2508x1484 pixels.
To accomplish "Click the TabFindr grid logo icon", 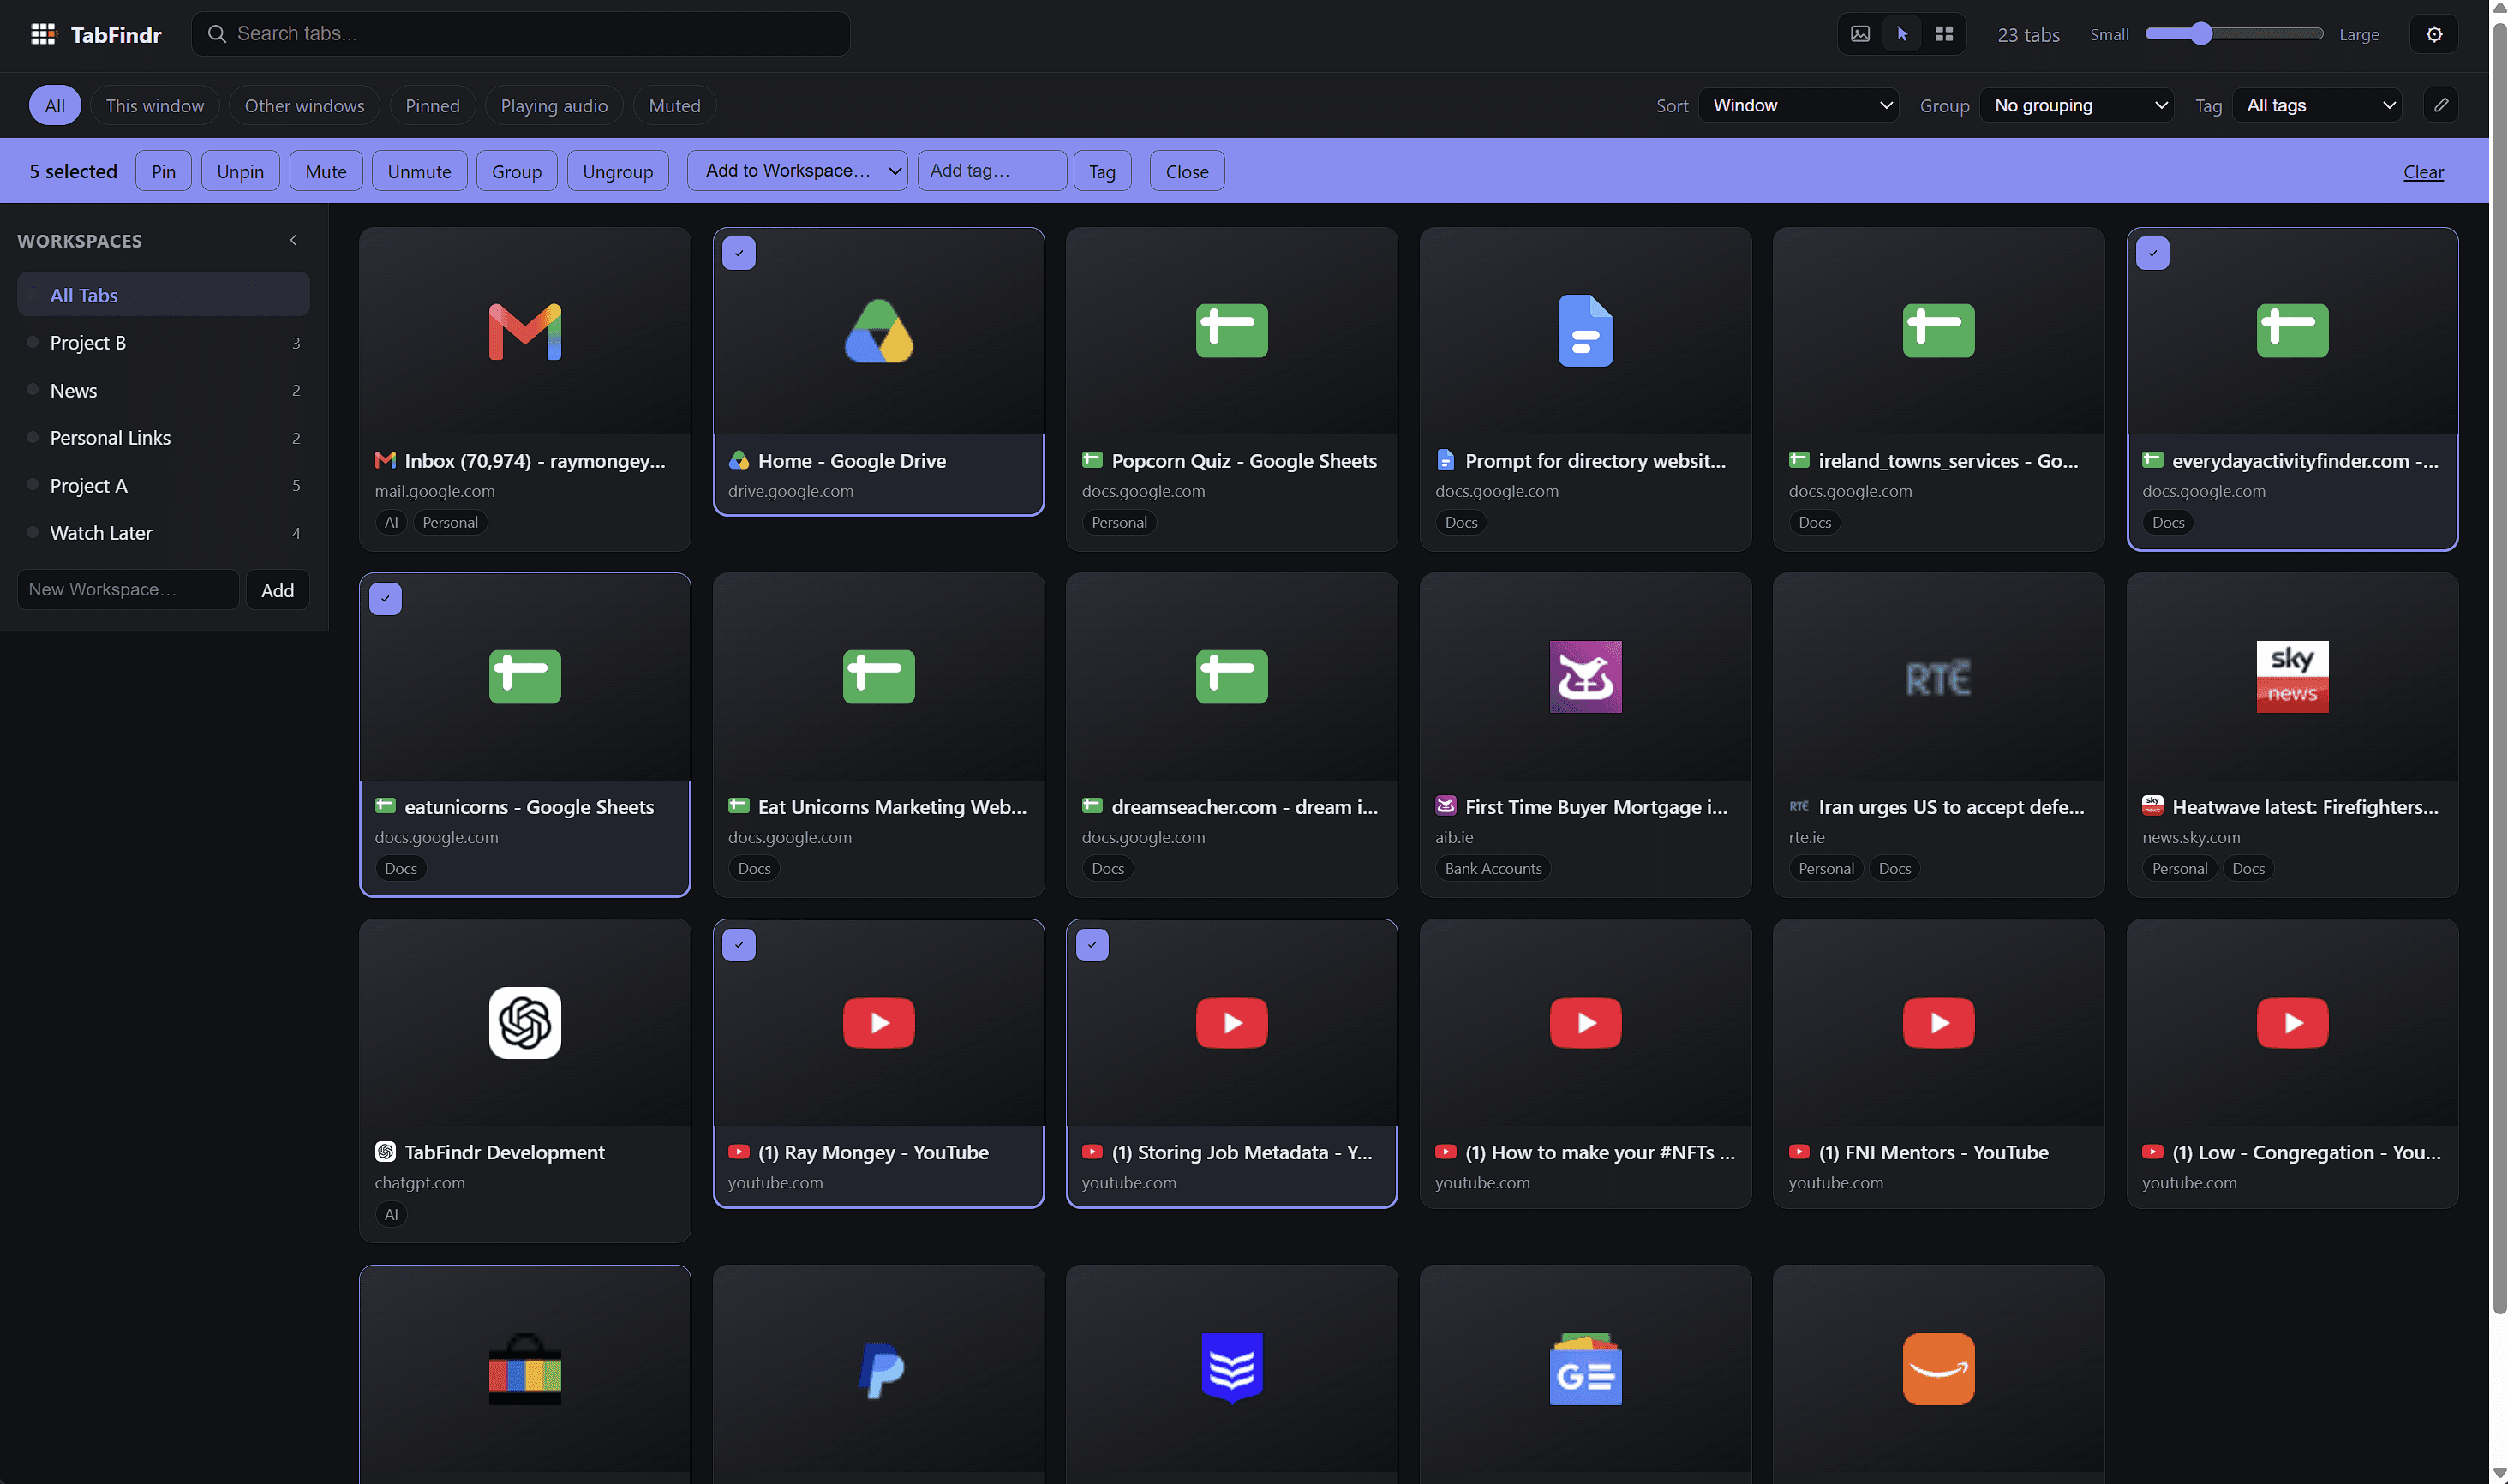I will [x=43, y=34].
